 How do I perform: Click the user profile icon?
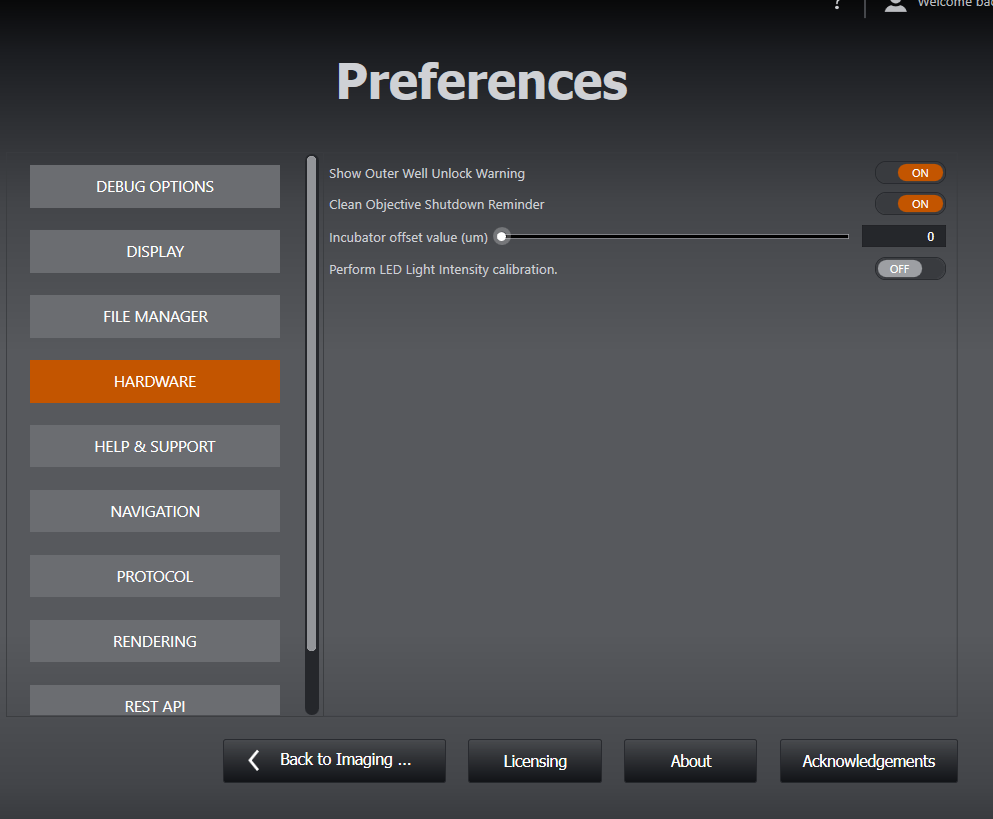(895, 5)
